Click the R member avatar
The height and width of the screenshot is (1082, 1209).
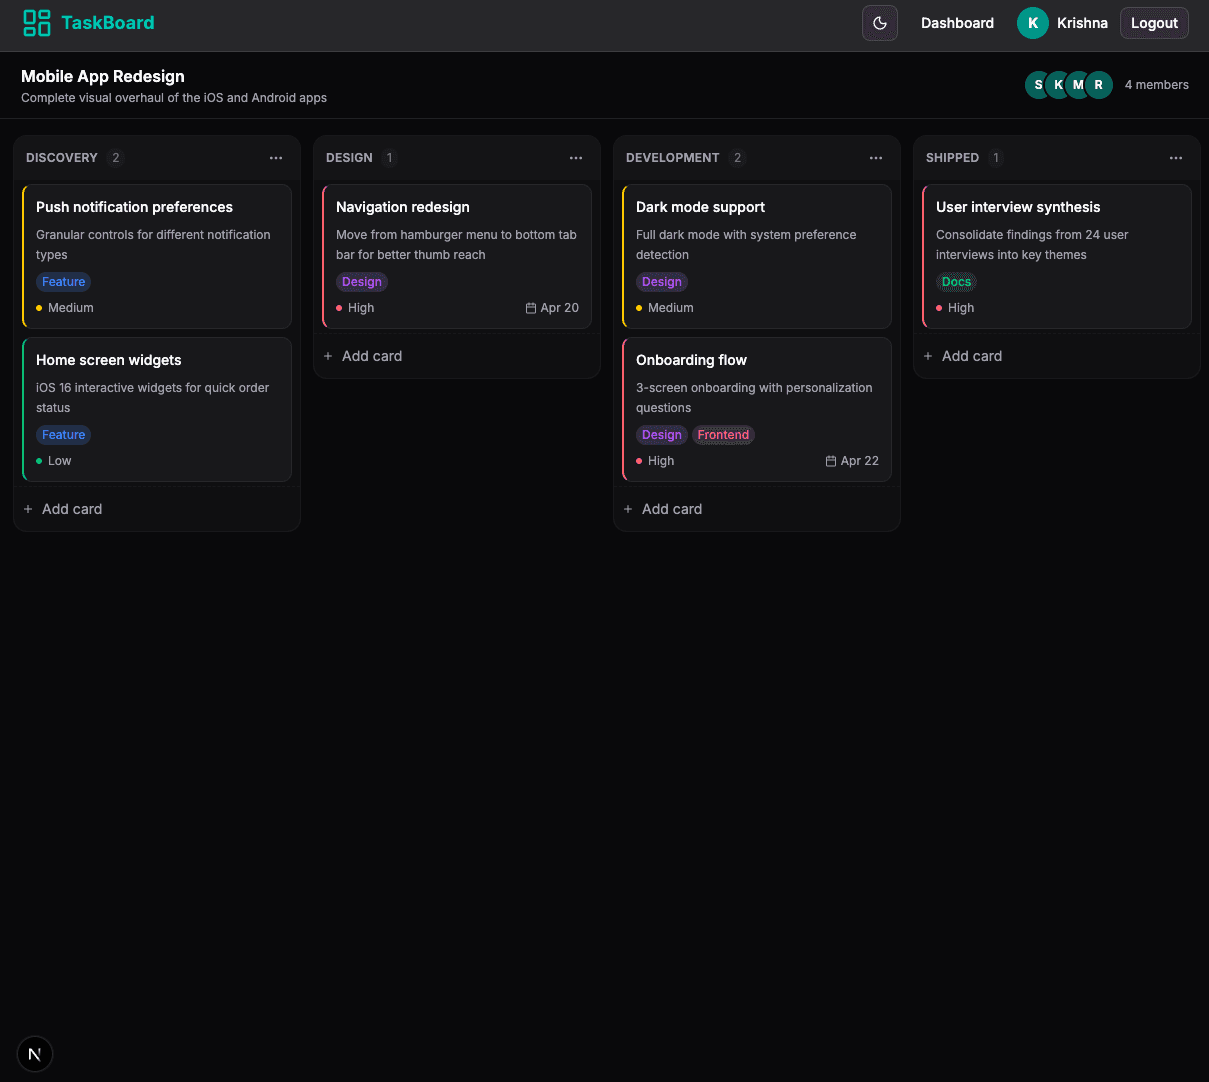tap(1099, 85)
